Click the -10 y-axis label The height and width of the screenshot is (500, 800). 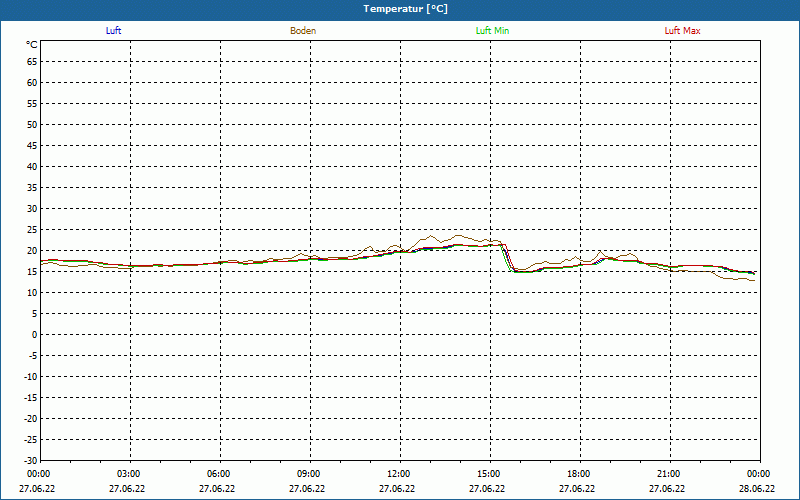coord(31,377)
